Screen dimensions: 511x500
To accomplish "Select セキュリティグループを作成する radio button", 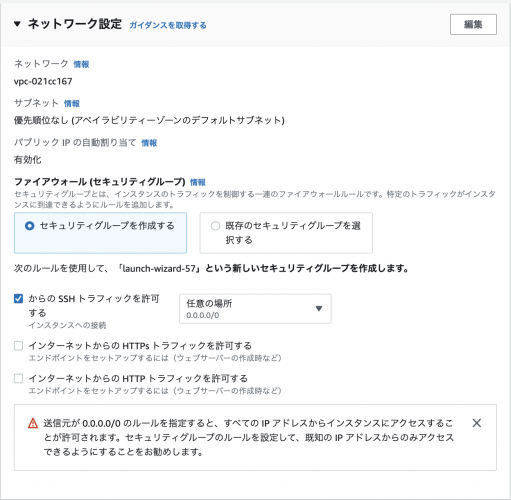I will 29,226.
